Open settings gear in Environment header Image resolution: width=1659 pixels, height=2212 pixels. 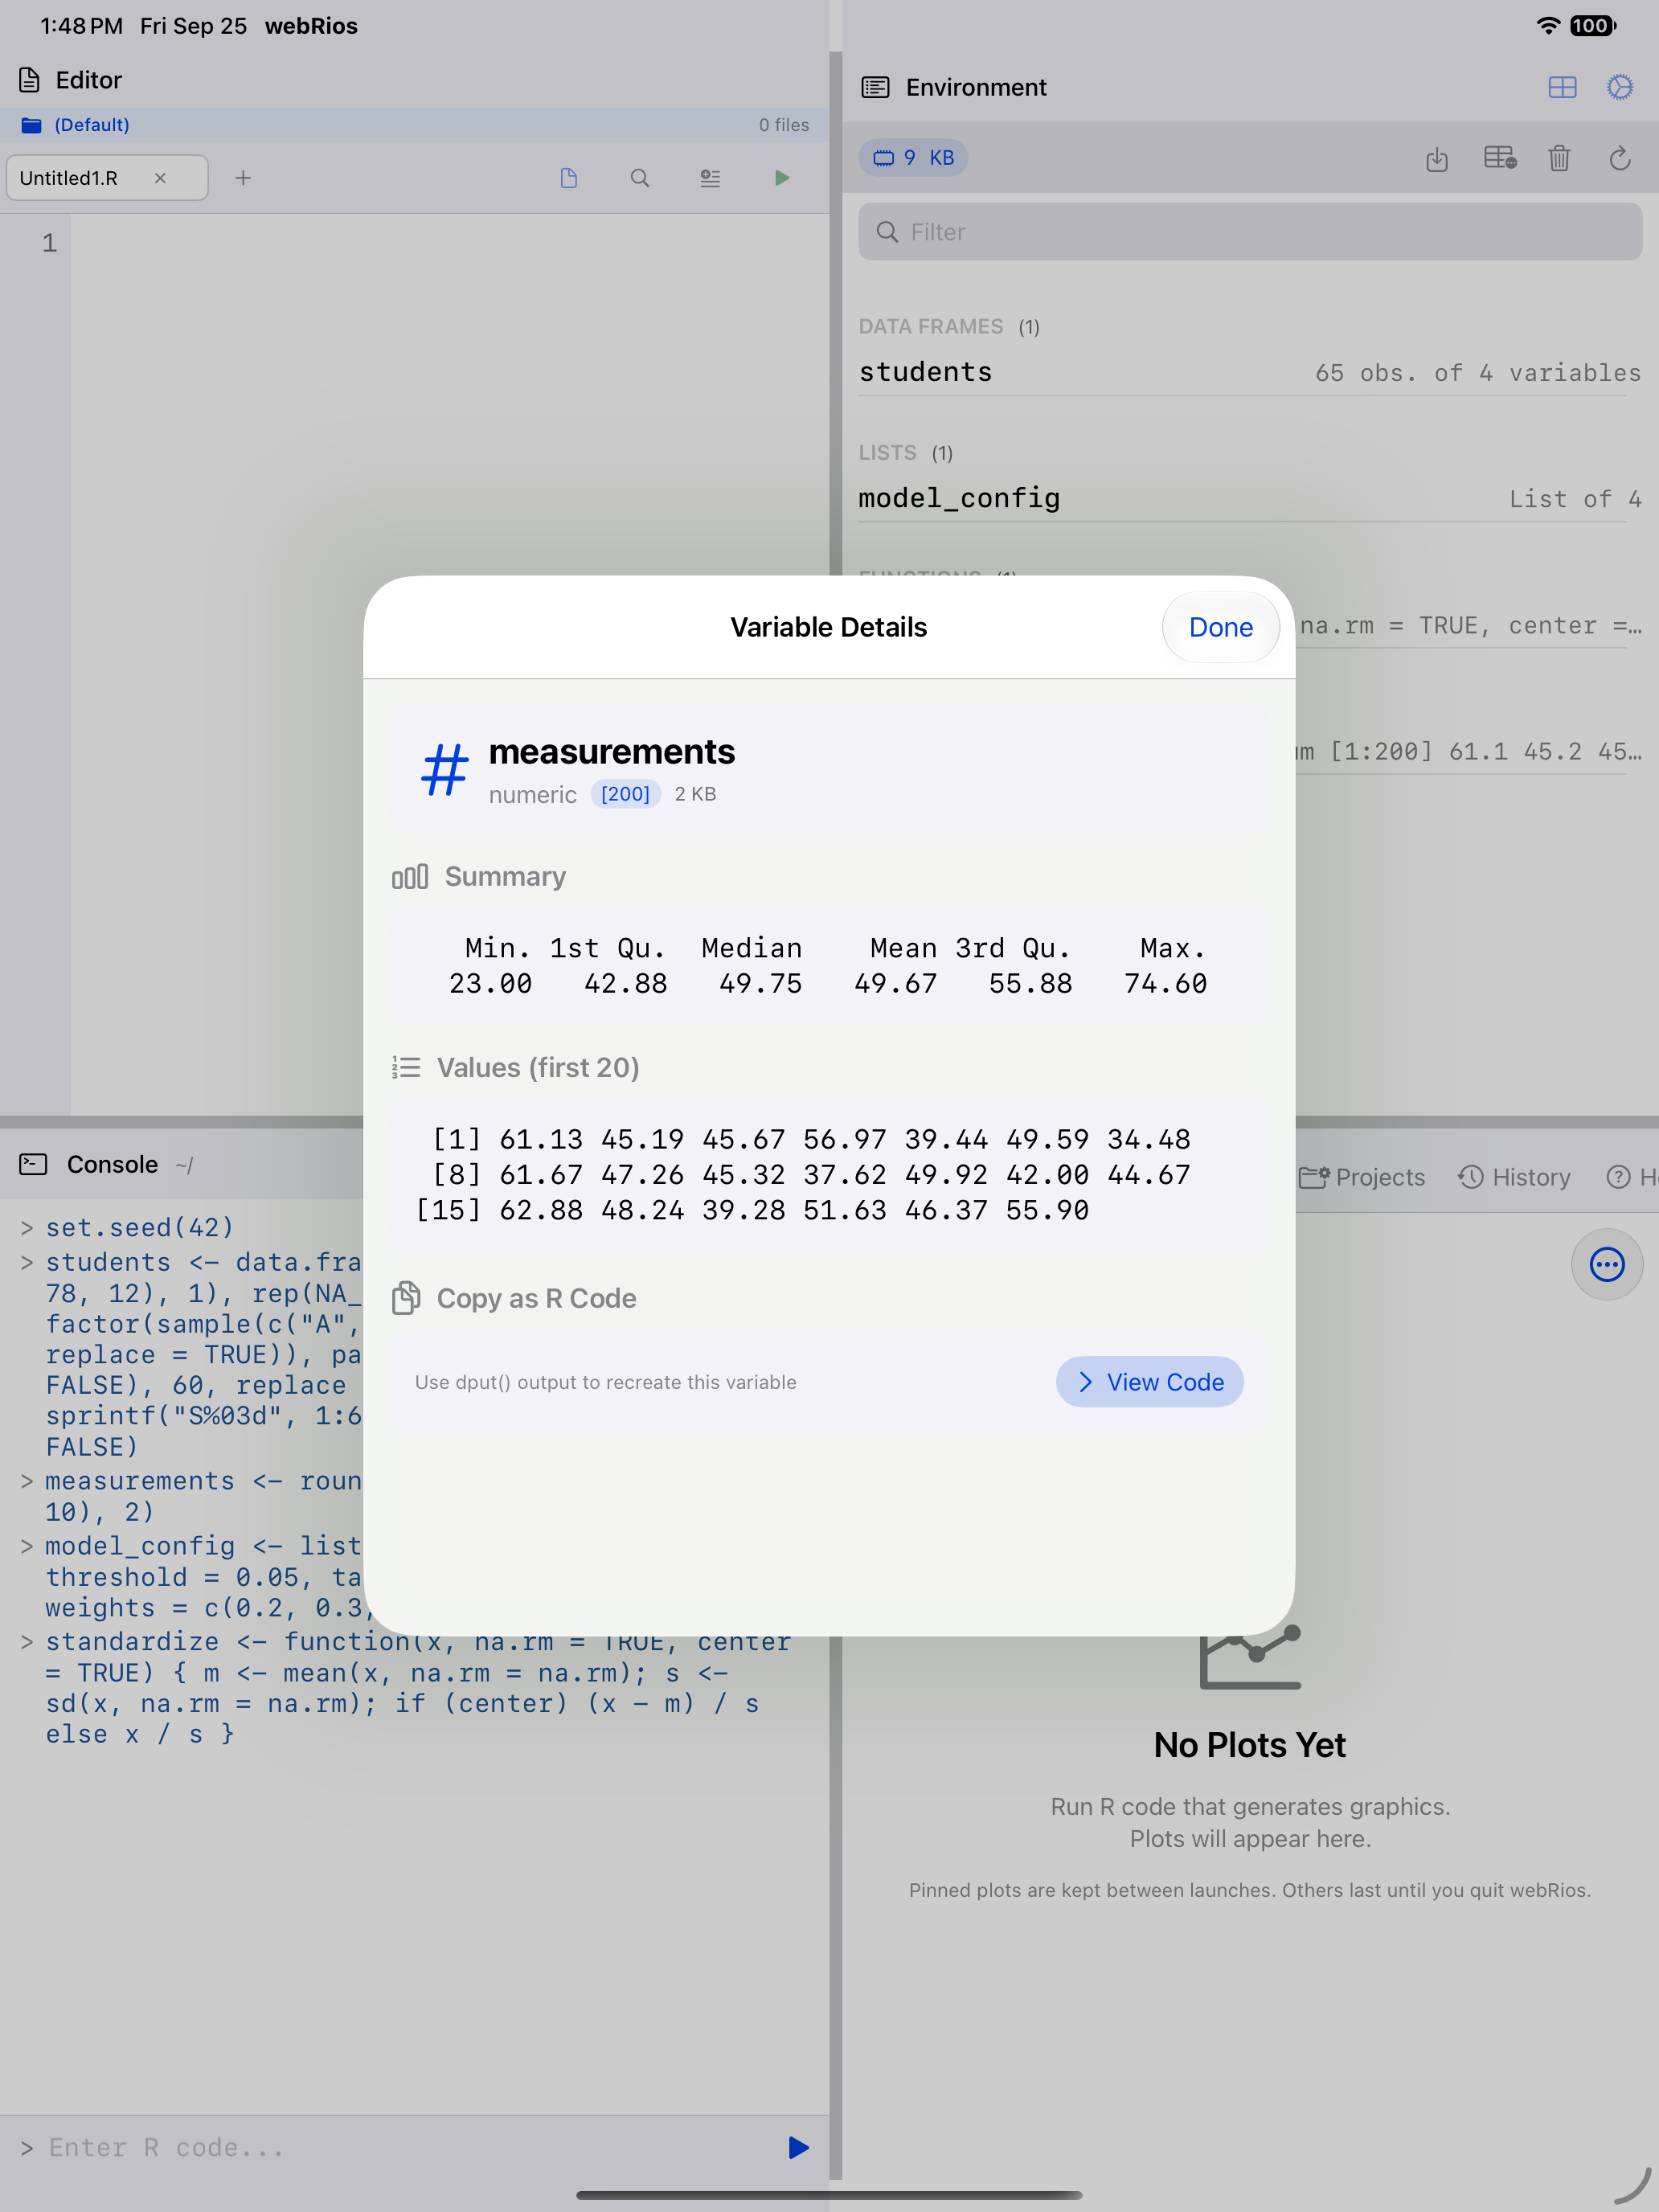[x=1620, y=88]
